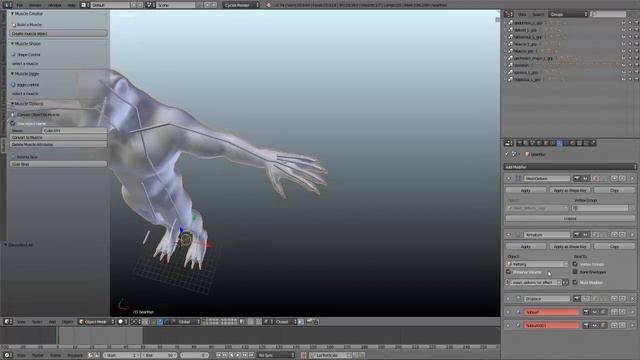Open the viewport View menu
The height and width of the screenshot is (360, 640).
pyautogui.click(x=21, y=322)
